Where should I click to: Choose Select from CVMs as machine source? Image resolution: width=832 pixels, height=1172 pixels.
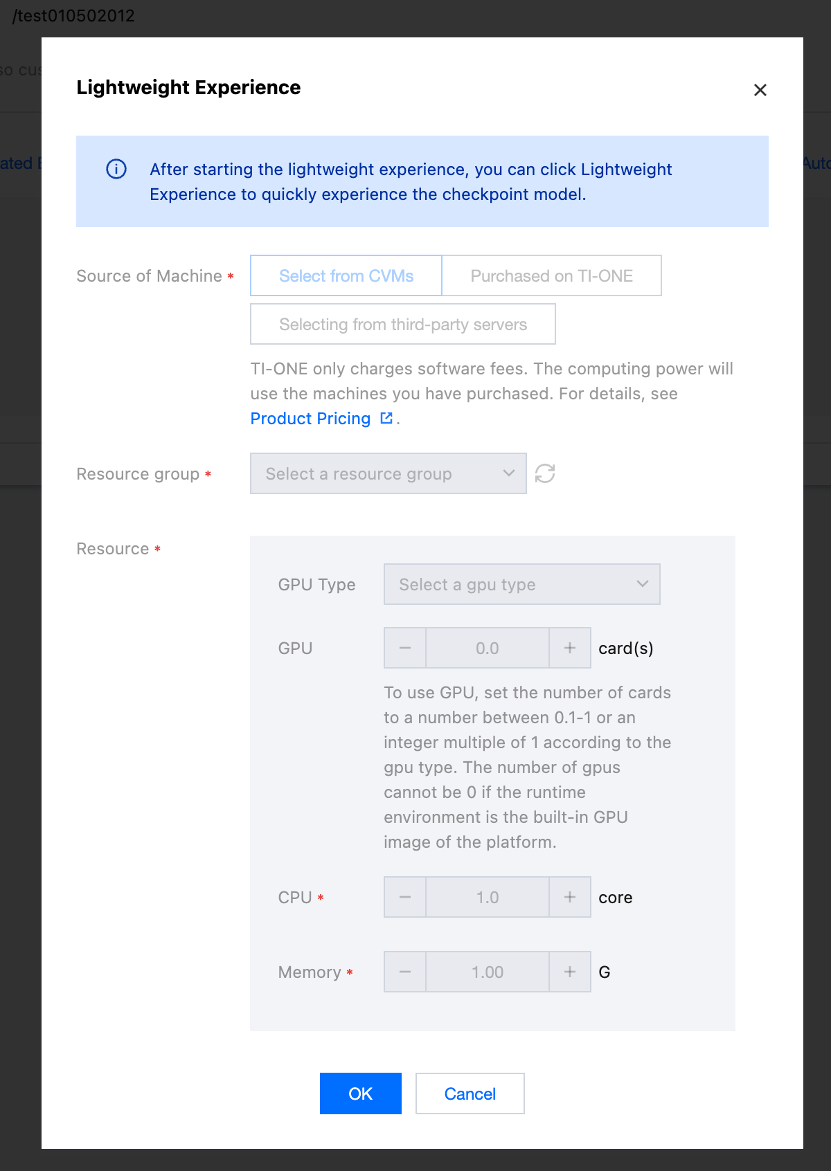pos(346,276)
